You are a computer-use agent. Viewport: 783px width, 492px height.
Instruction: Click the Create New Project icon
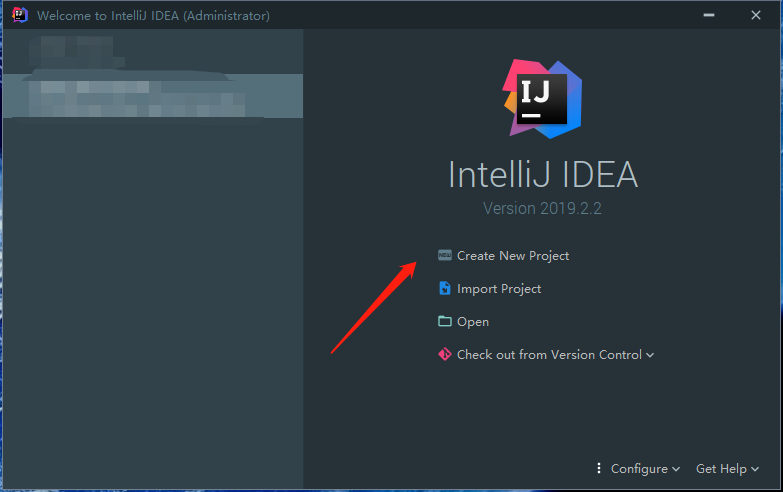click(444, 255)
